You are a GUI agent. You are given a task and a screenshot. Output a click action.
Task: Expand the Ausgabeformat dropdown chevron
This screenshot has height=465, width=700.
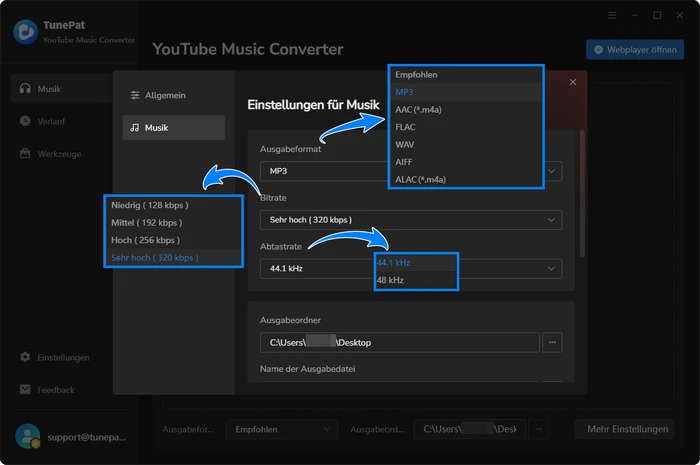point(552,171)
